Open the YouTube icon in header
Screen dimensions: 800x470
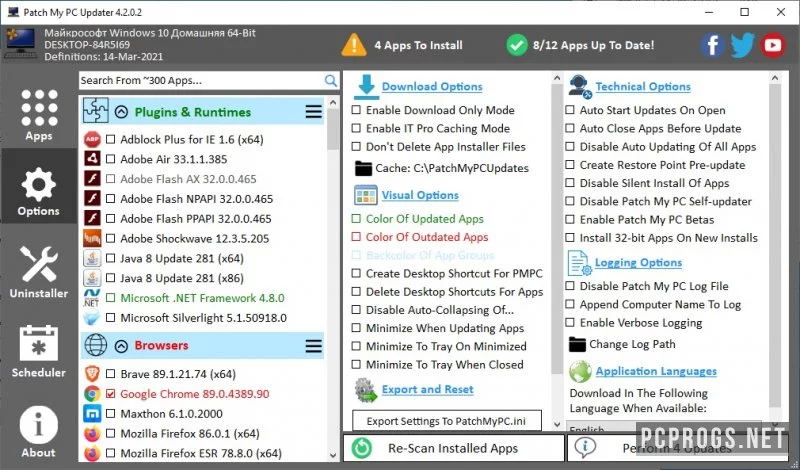772,45
